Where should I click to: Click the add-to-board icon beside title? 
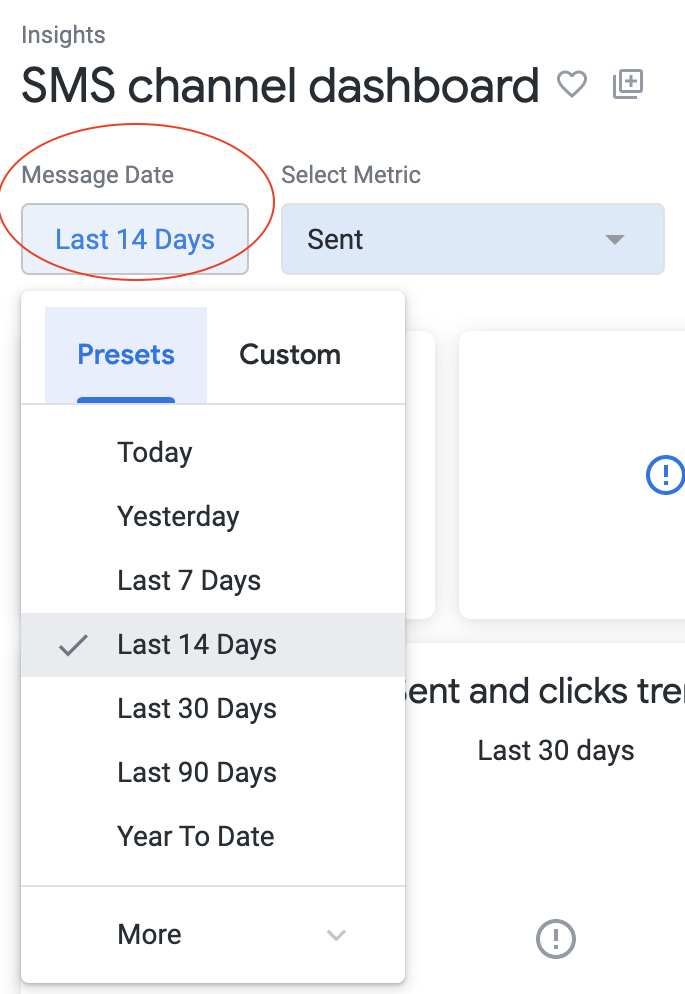tap(627, 84)
